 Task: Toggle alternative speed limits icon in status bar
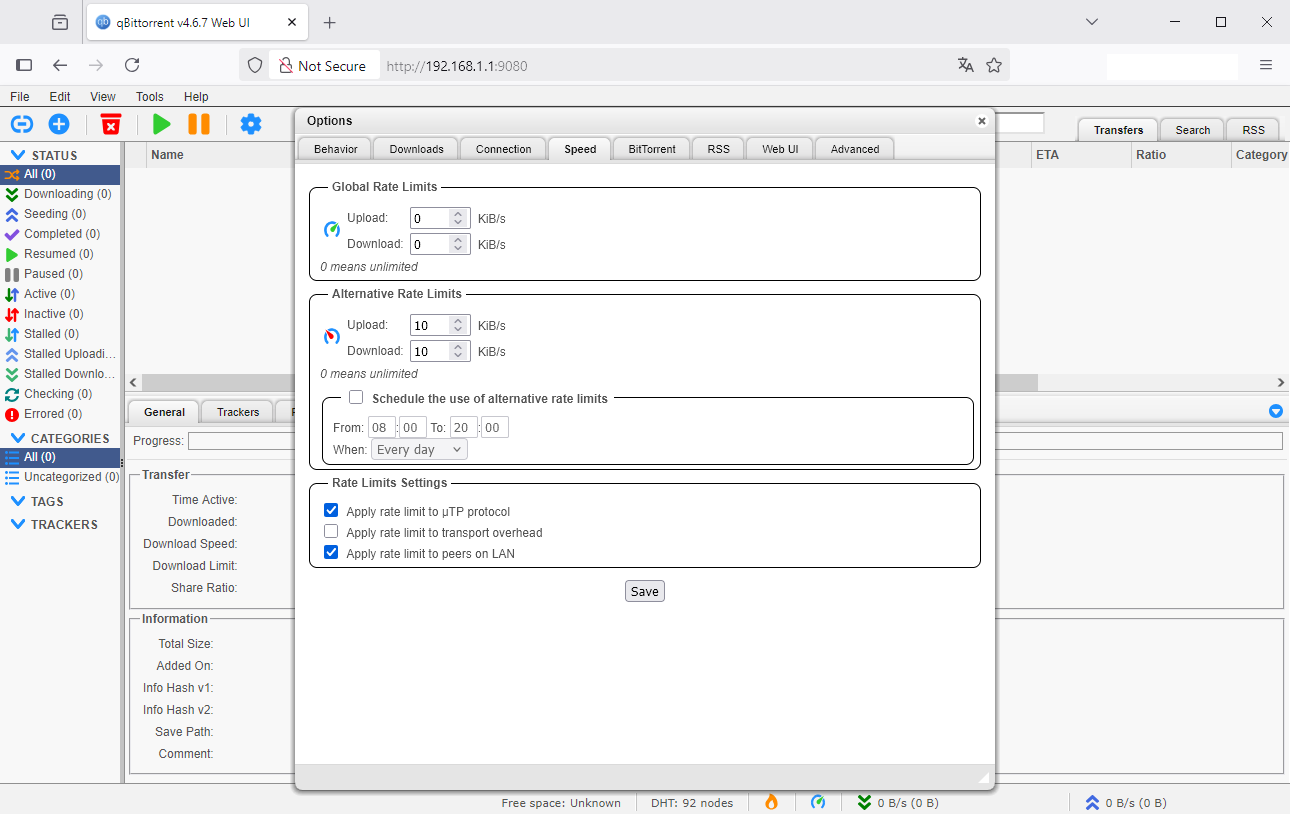818,802
